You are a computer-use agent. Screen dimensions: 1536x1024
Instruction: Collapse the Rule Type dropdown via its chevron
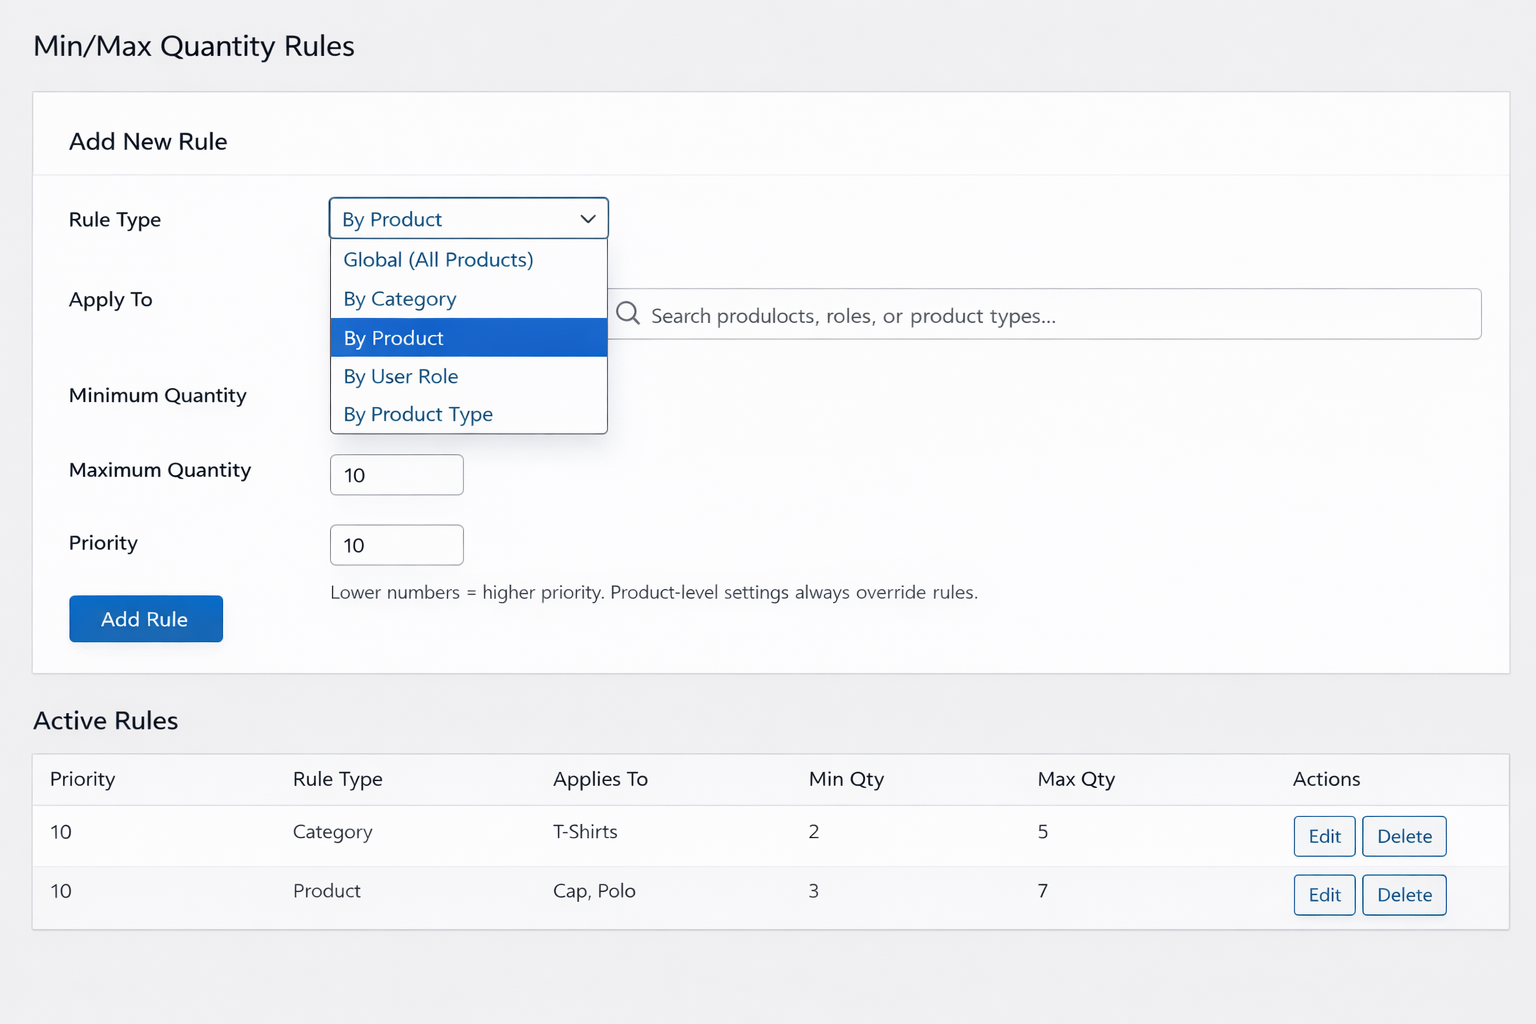588,219
